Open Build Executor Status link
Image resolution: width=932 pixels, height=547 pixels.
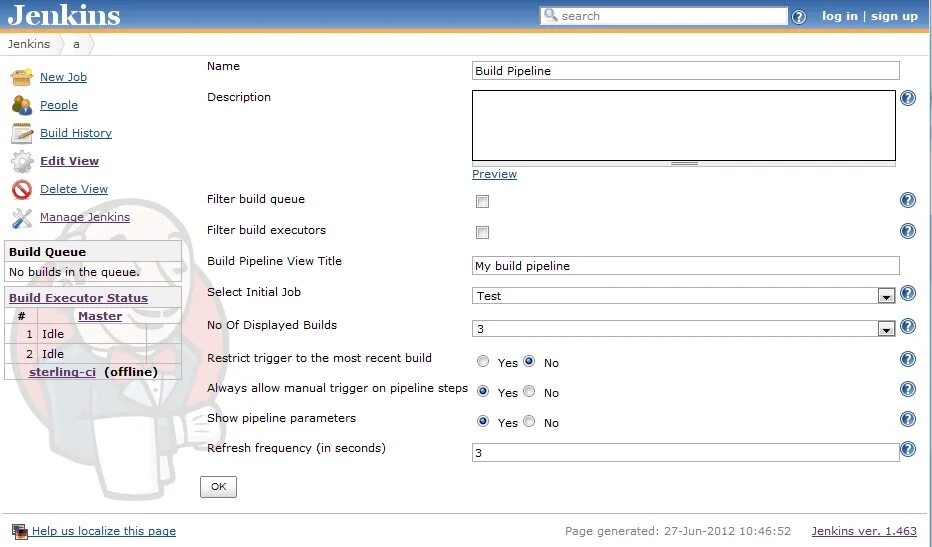(x=78, y=298)
